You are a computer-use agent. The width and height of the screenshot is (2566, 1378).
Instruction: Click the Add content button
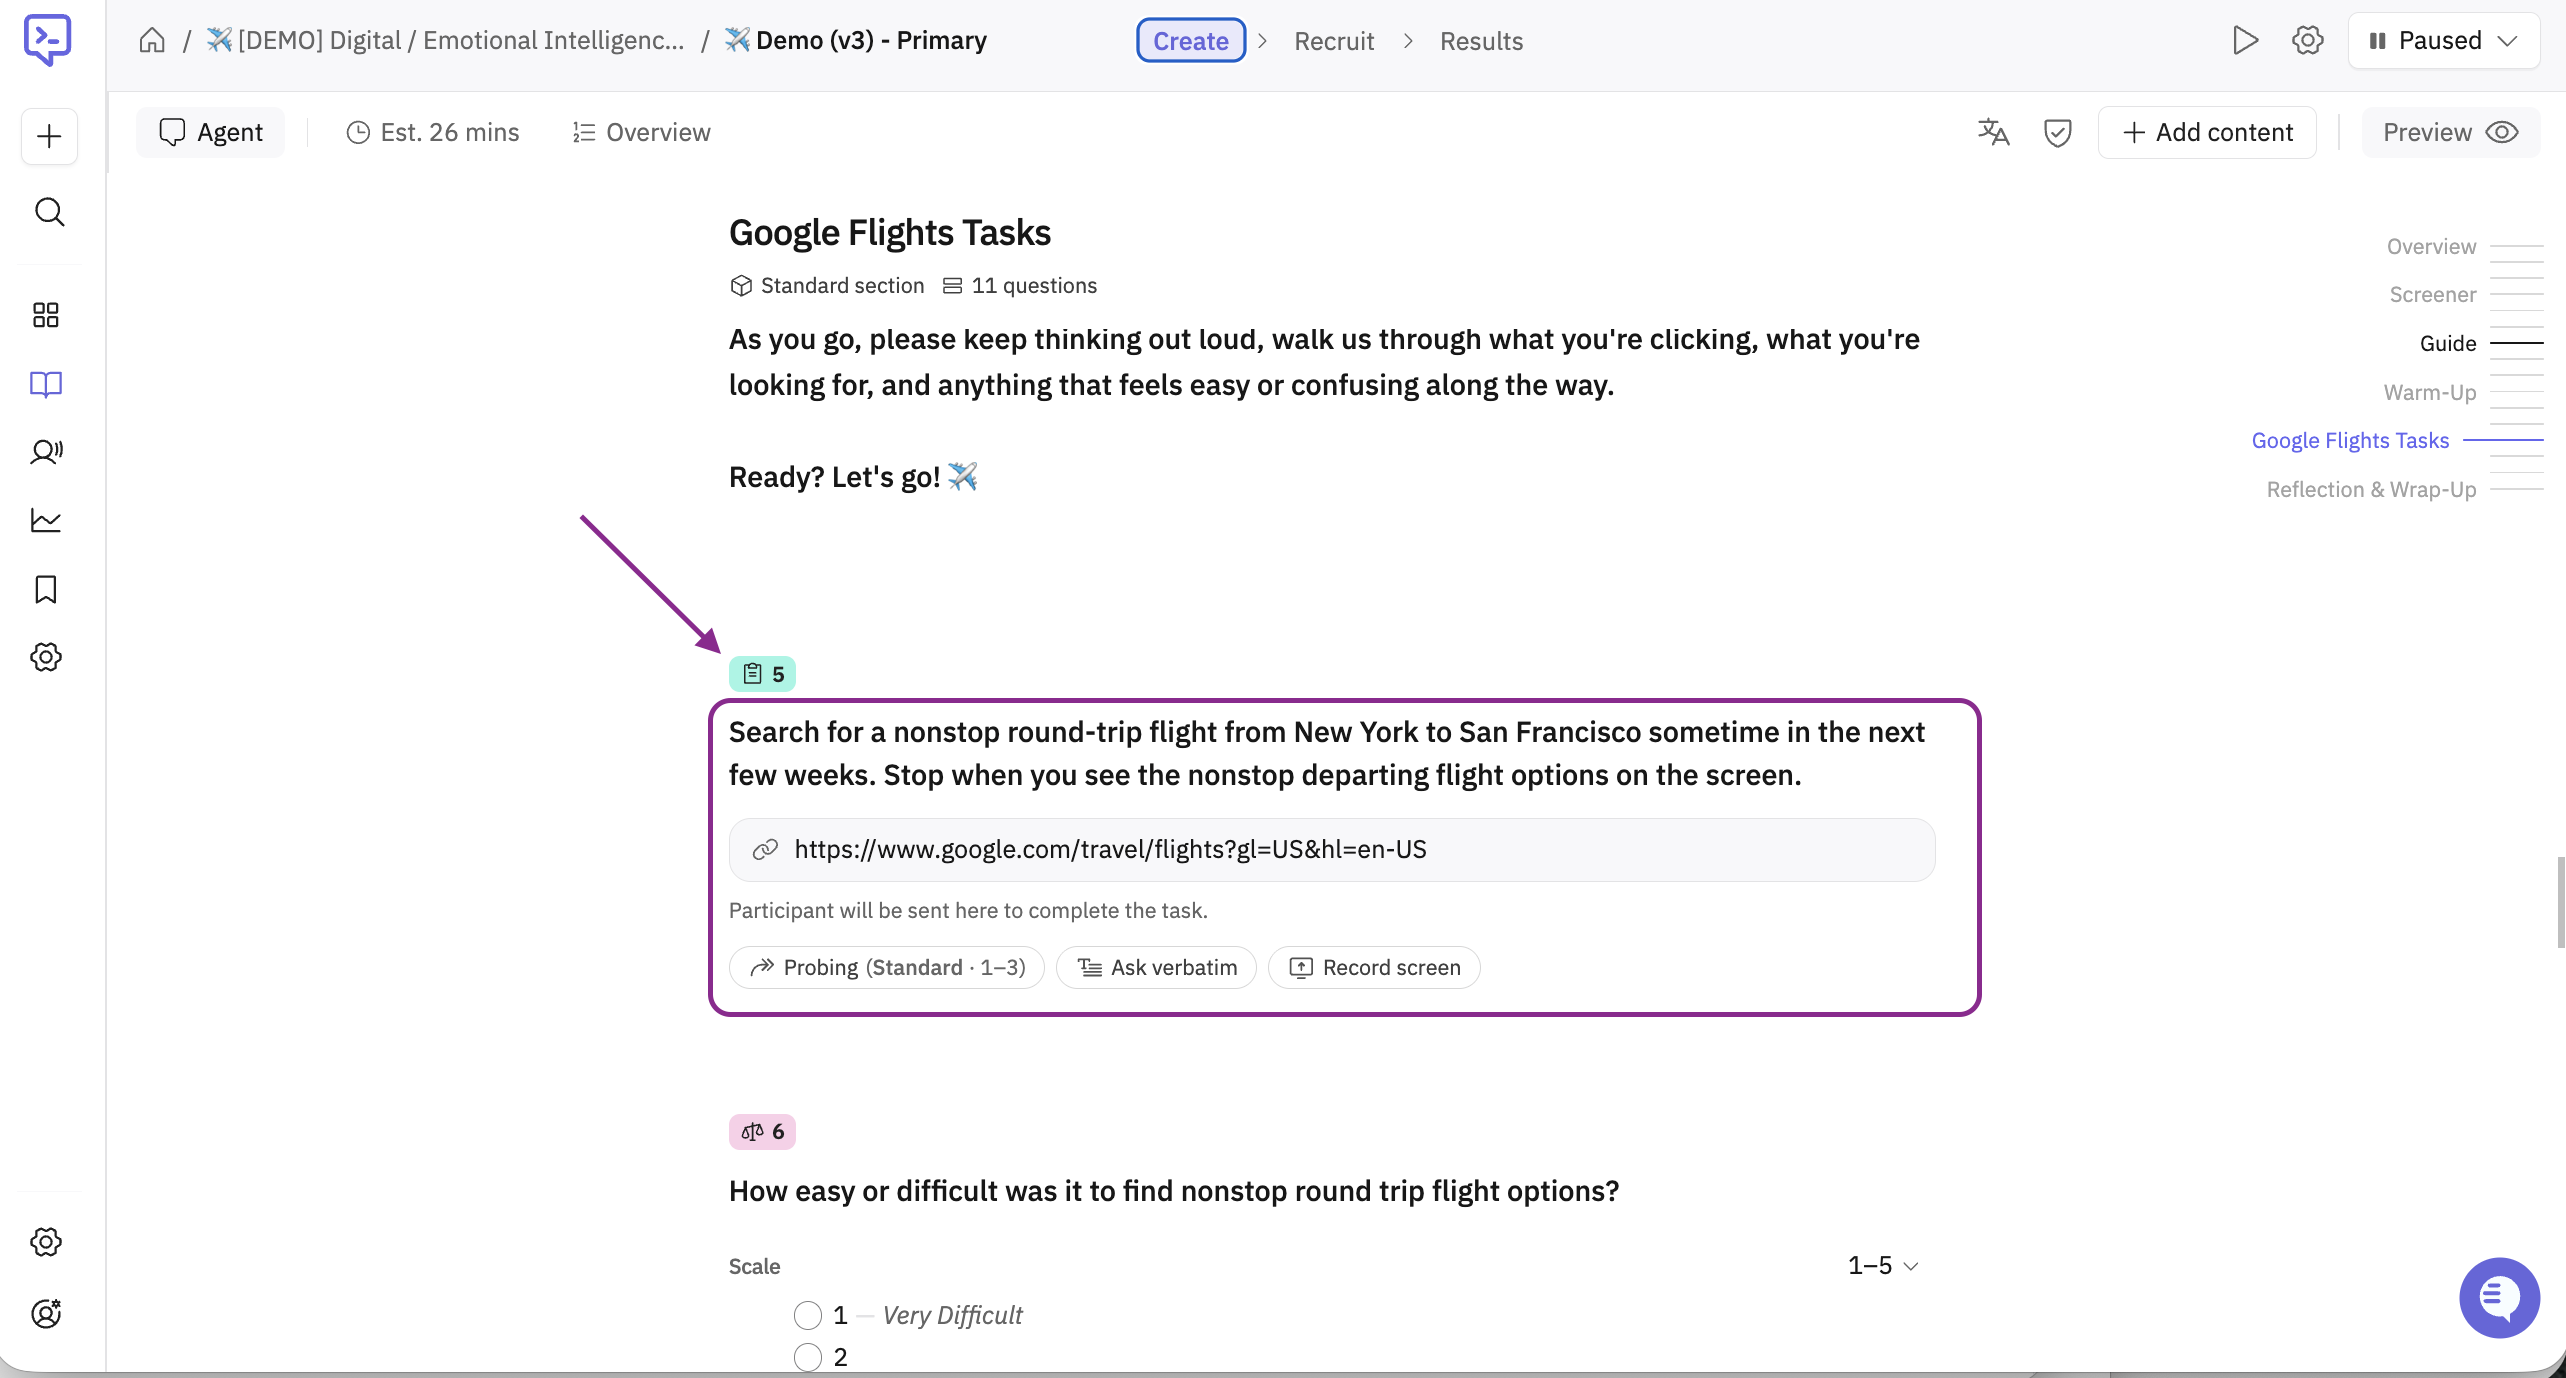click(2207, 132)
